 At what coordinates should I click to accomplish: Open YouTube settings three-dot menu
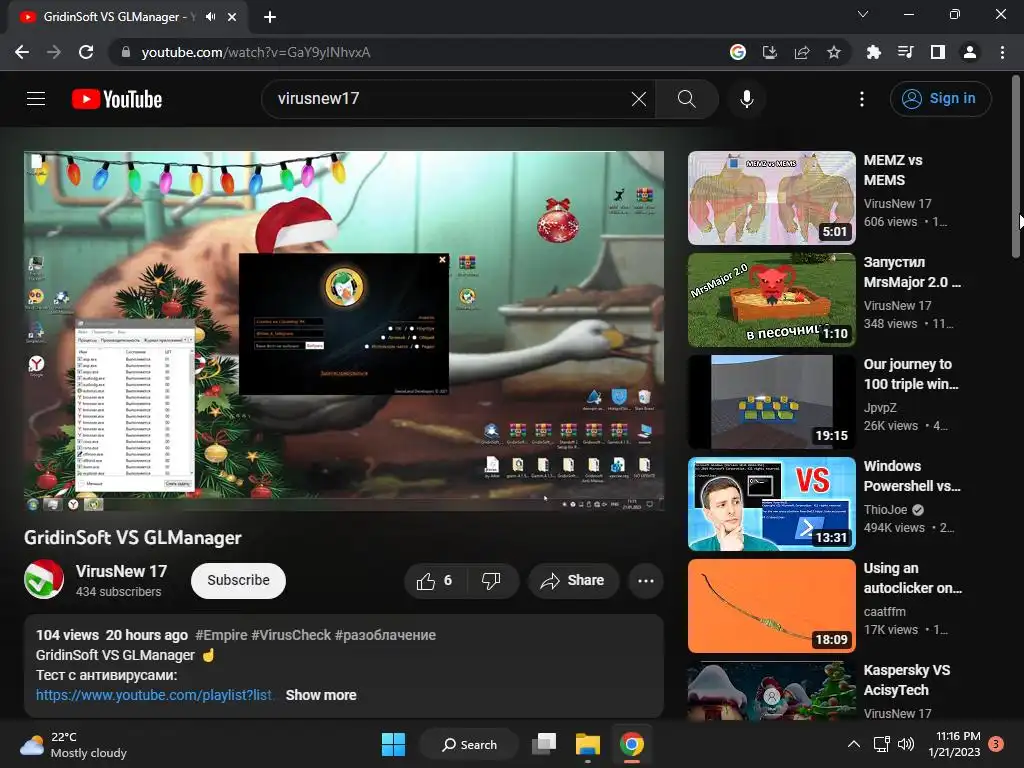coord(861,99)
